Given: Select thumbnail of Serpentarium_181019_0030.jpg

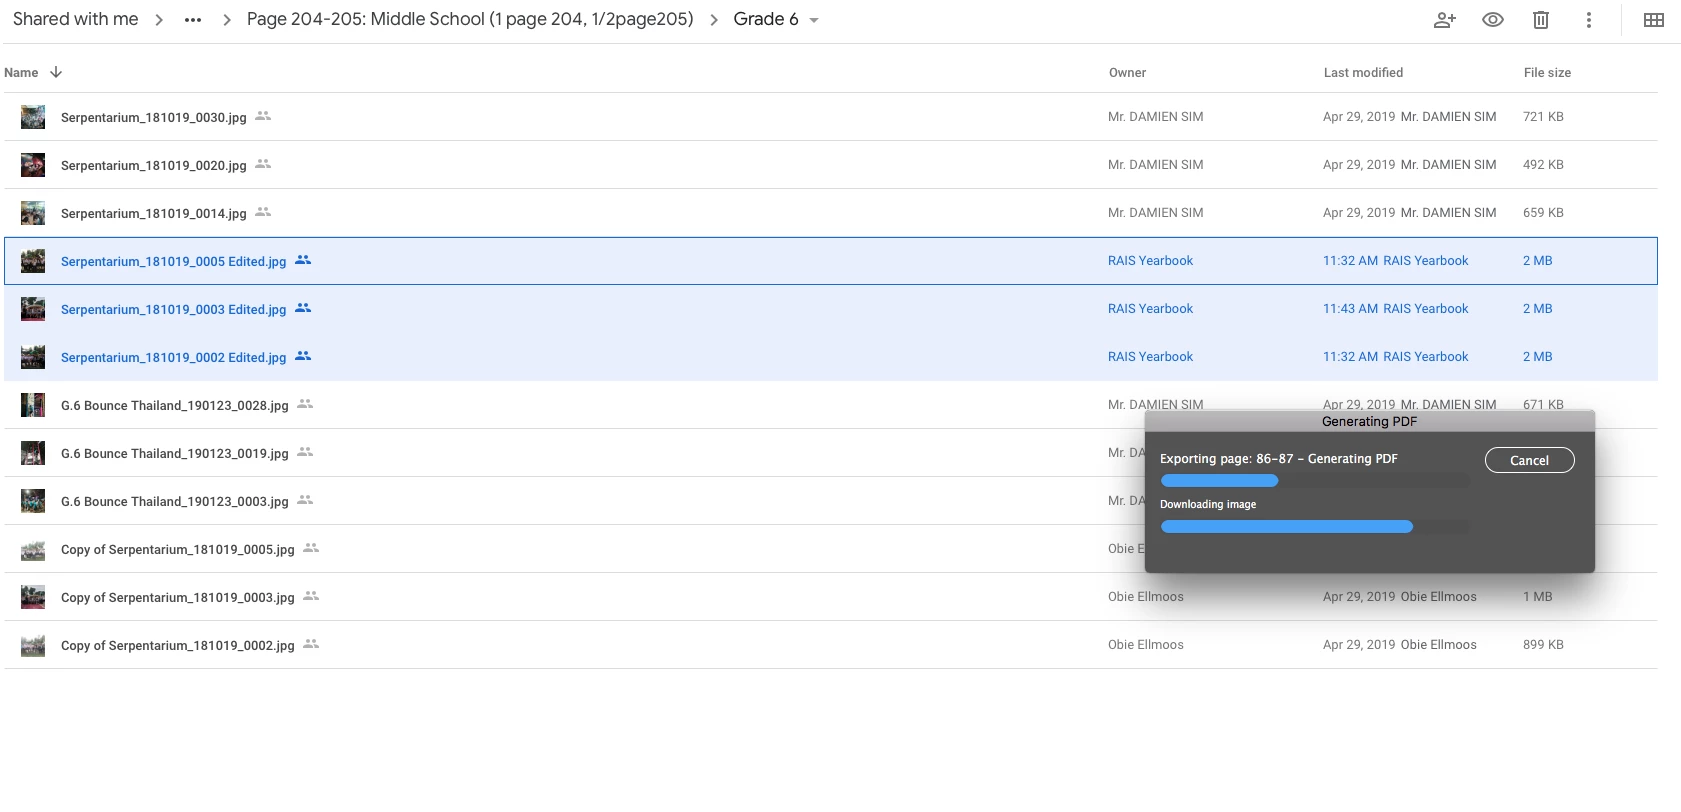Looking at the screenshot, I should (33, 117).
